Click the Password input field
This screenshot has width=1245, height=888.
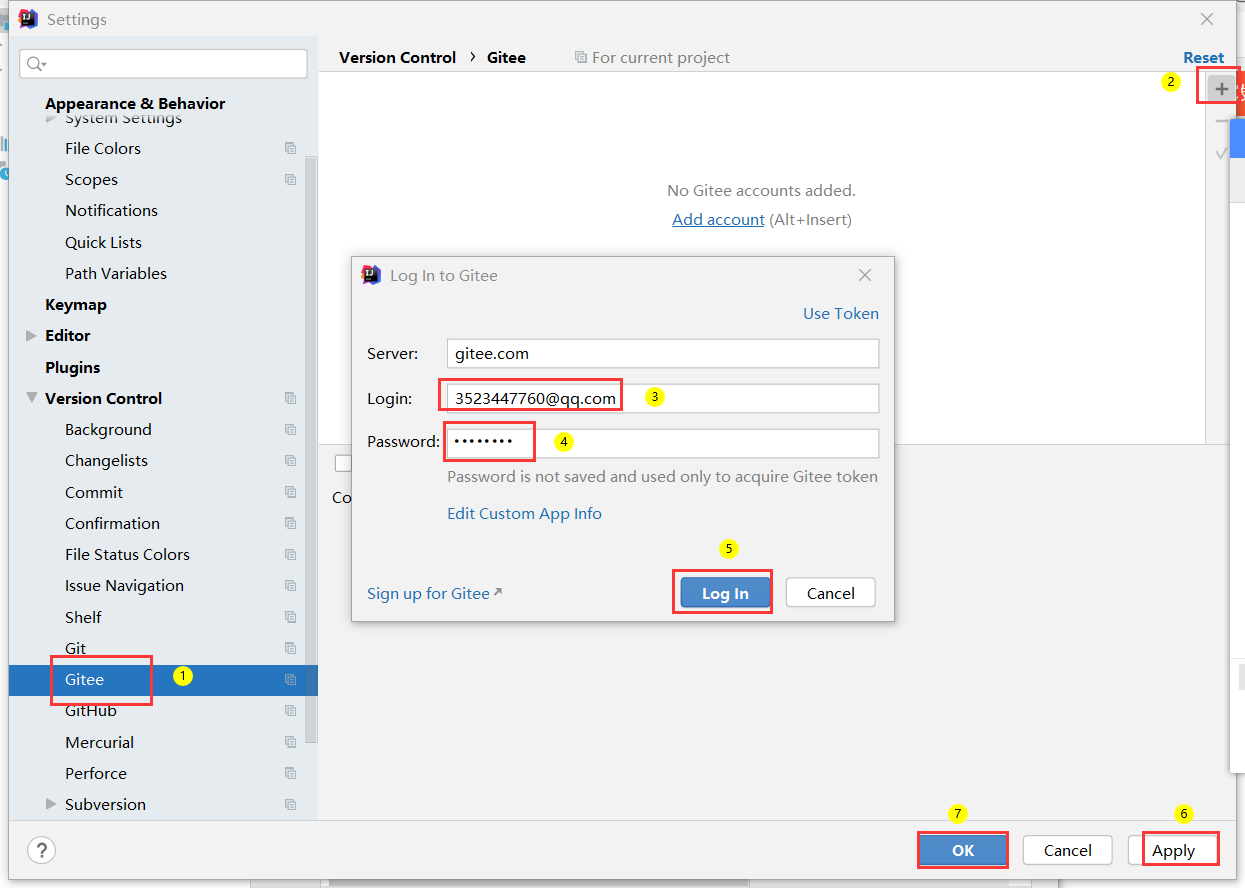pos(663,443)
